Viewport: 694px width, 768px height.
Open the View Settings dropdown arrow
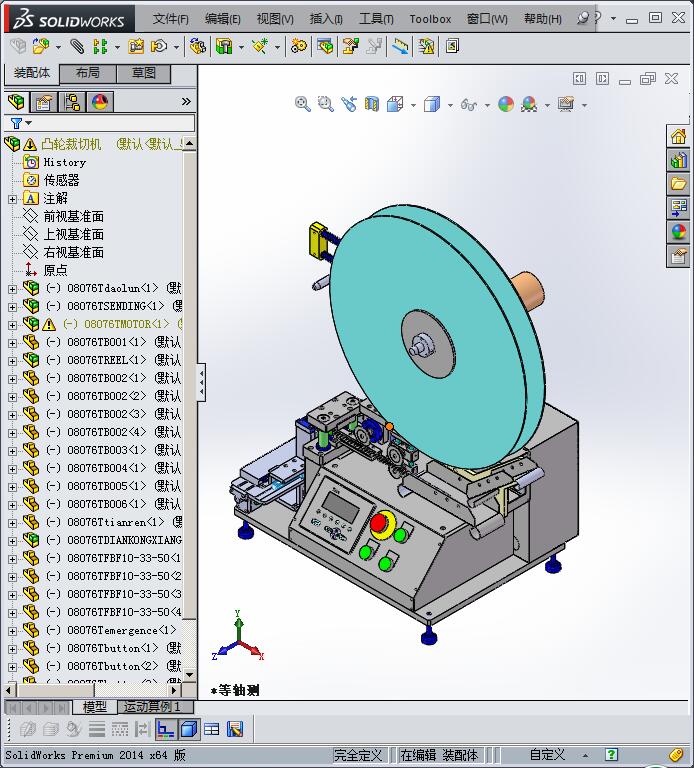coord(584,105)
